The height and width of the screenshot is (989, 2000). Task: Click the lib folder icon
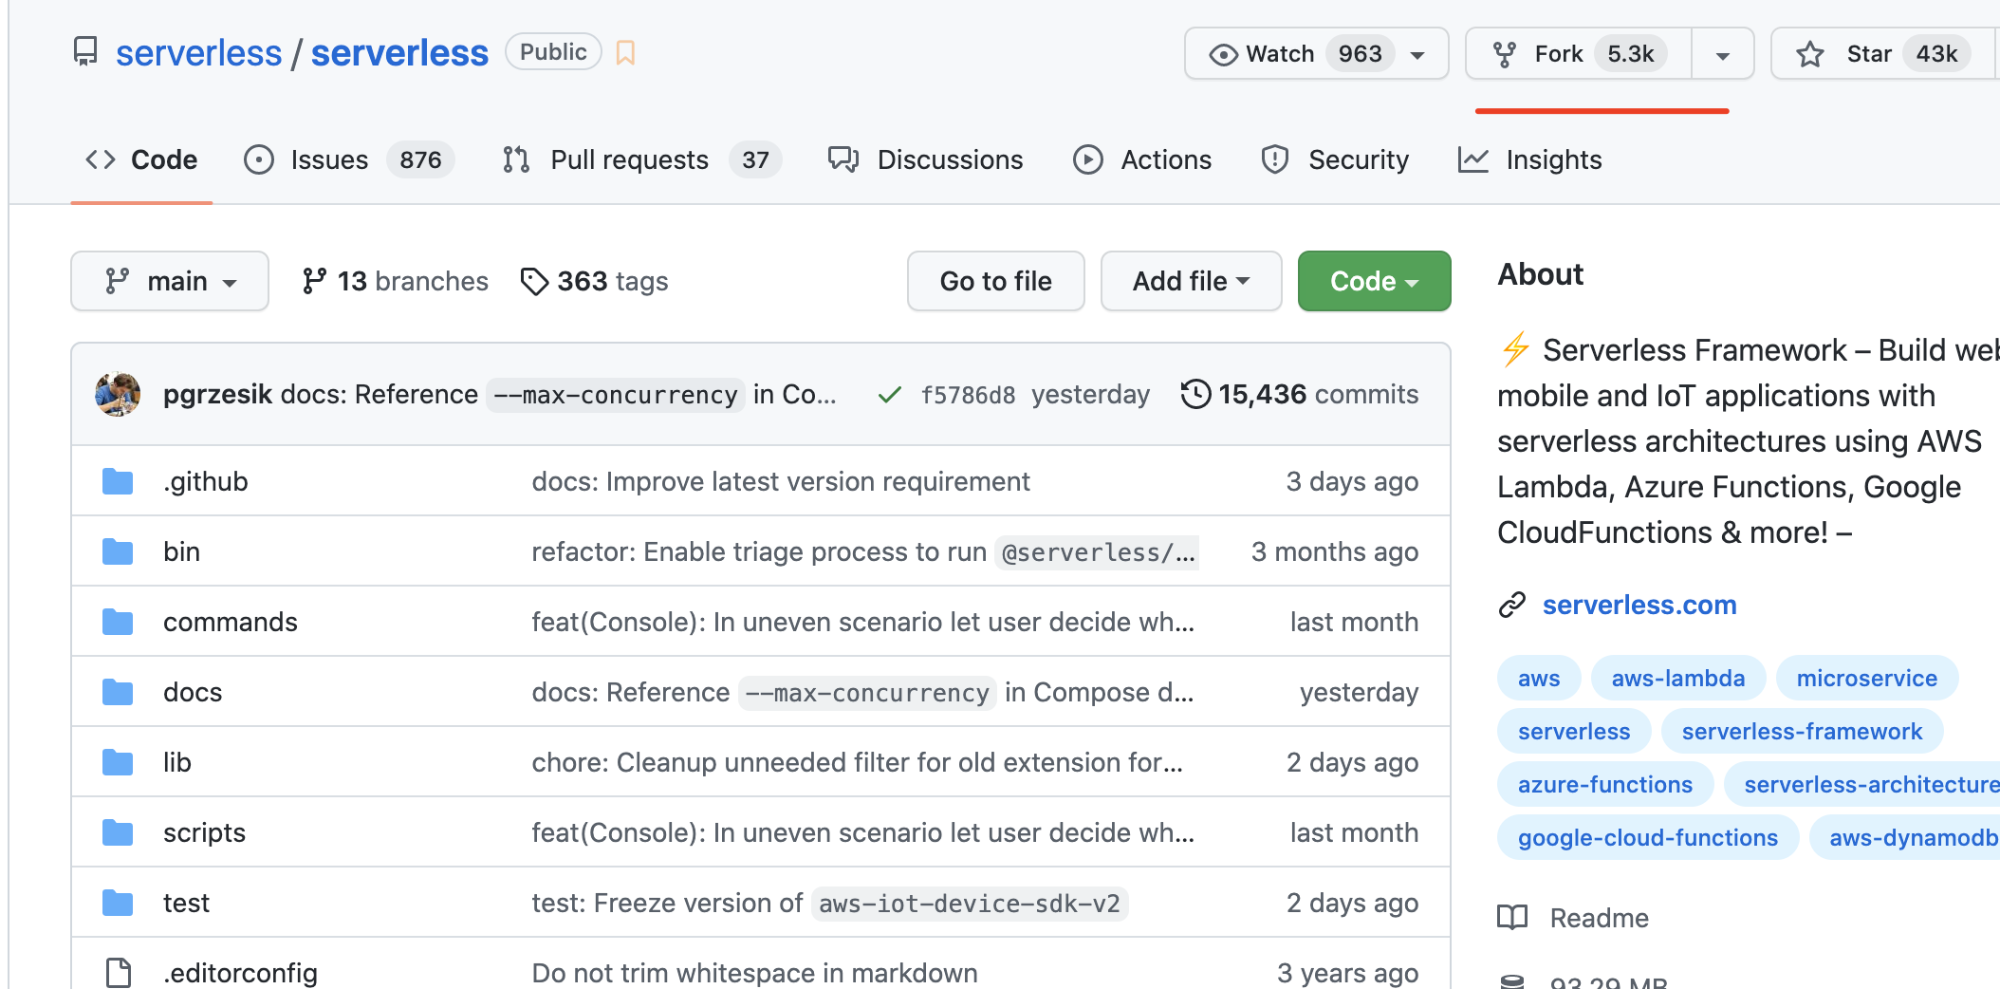click(118, 762)
